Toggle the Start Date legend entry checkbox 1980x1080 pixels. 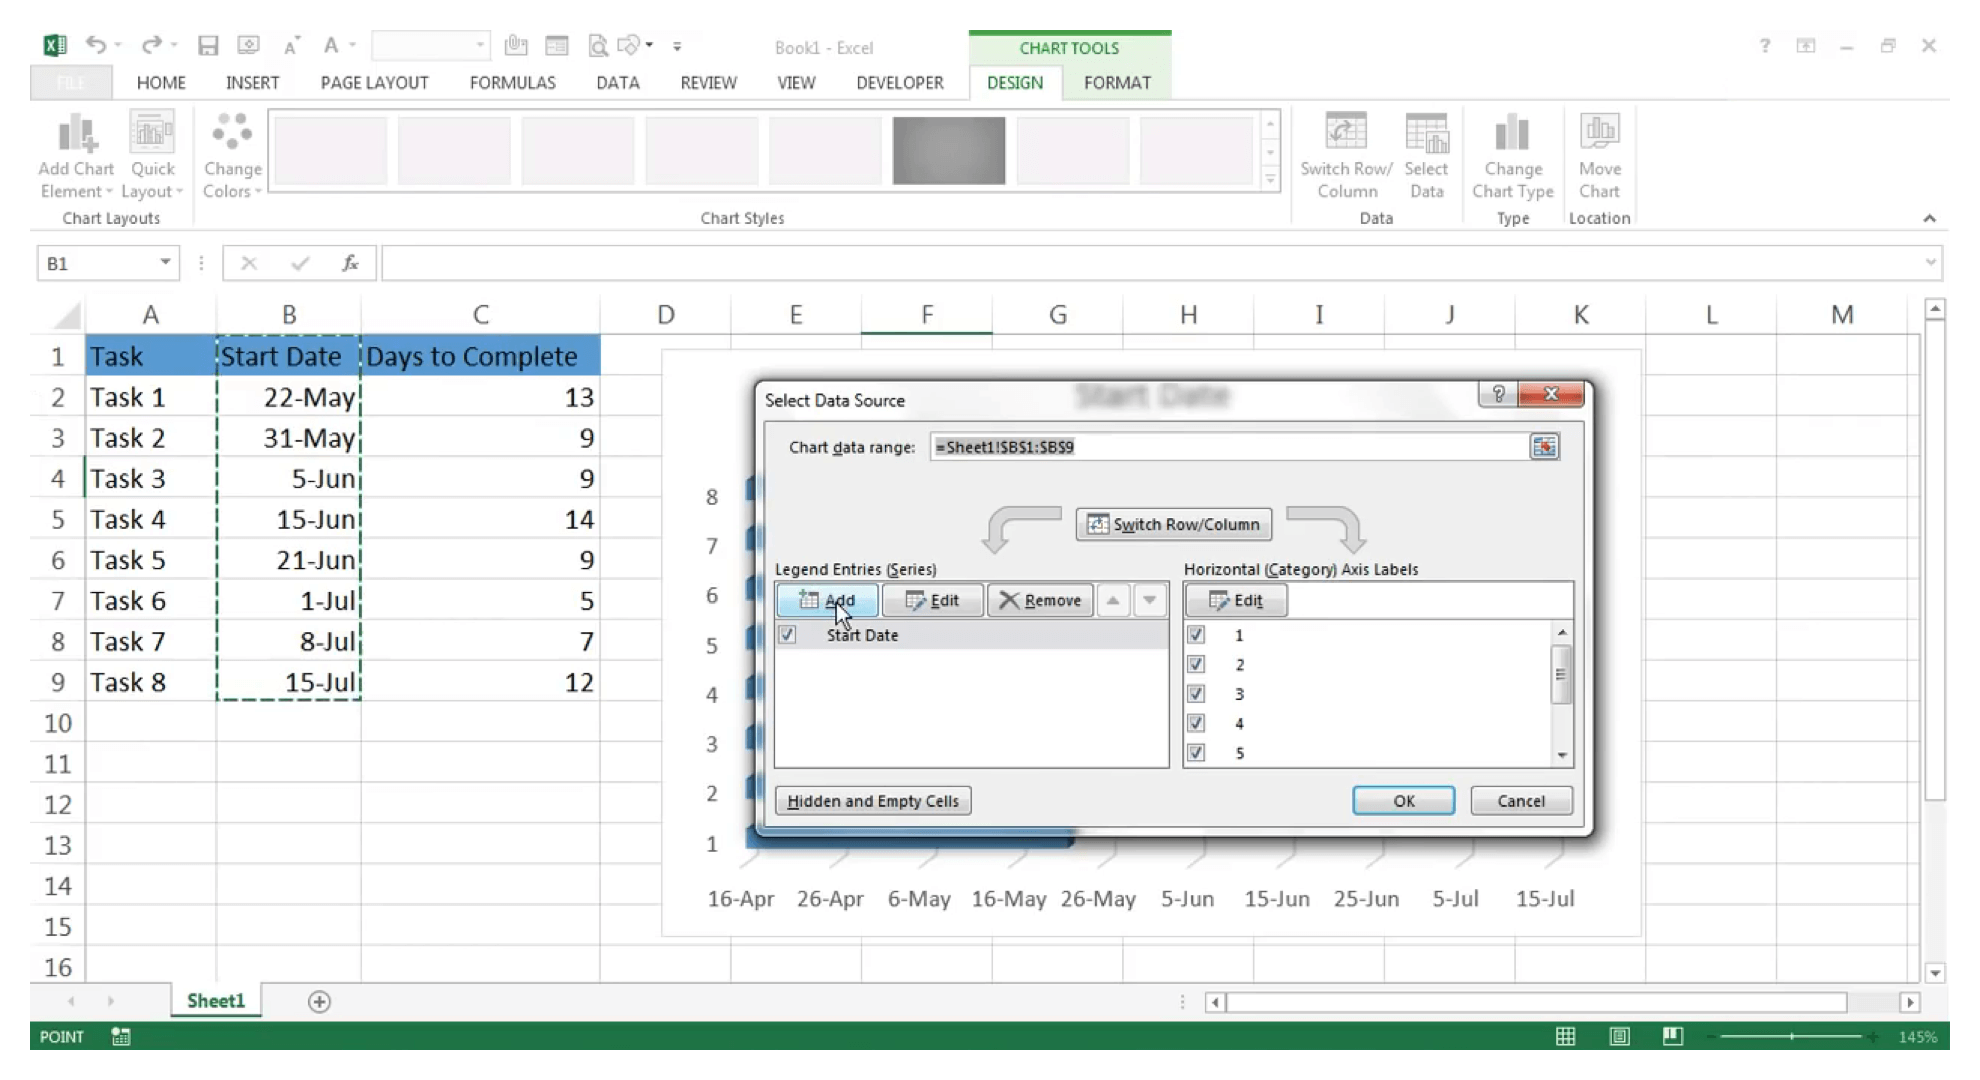(786, 634)
